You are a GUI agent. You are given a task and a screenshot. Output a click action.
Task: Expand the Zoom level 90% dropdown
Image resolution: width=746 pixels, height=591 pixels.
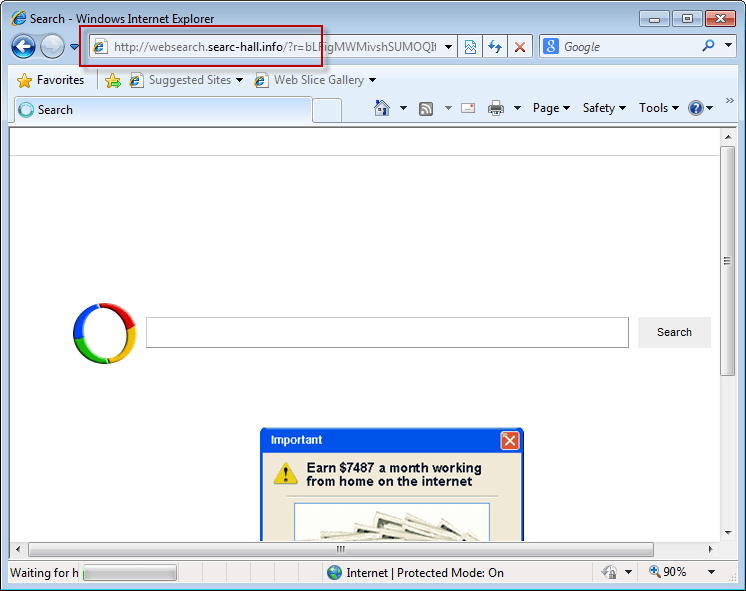pyautogui.click(x=711, y=572)
